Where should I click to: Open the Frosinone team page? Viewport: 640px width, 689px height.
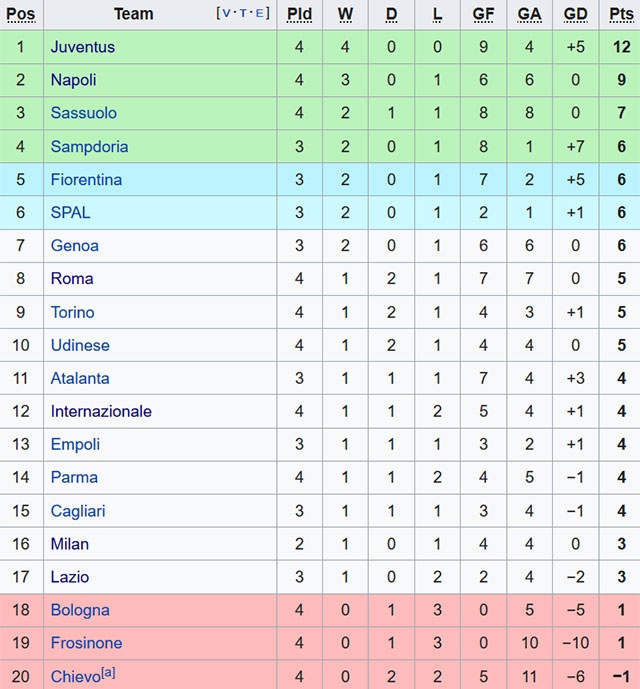point(87,643)
